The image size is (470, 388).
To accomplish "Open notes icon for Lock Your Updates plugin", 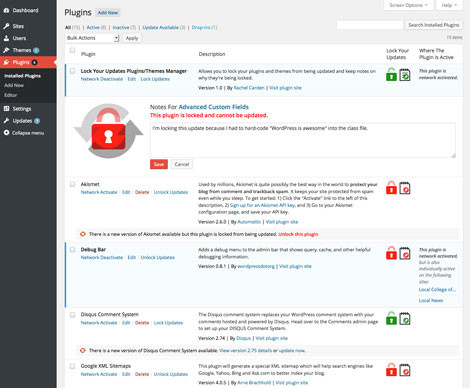I will pyautogui.click(x=405, y=75).
